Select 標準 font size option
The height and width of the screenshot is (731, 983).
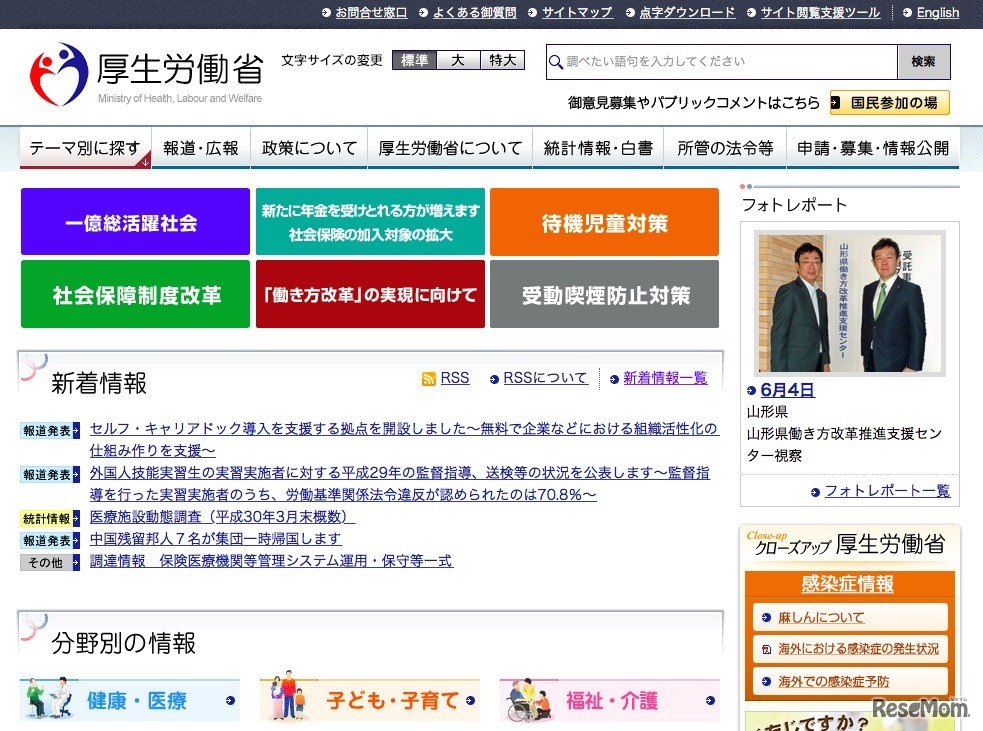pos(414,59)
